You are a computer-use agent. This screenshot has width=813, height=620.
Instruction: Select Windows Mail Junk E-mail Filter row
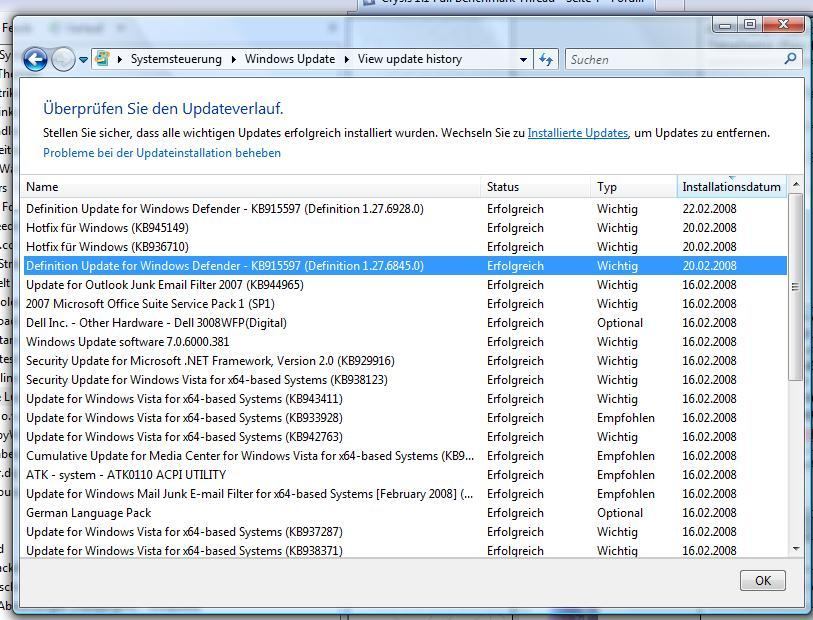pyautogui.click(x=405, y=494)
